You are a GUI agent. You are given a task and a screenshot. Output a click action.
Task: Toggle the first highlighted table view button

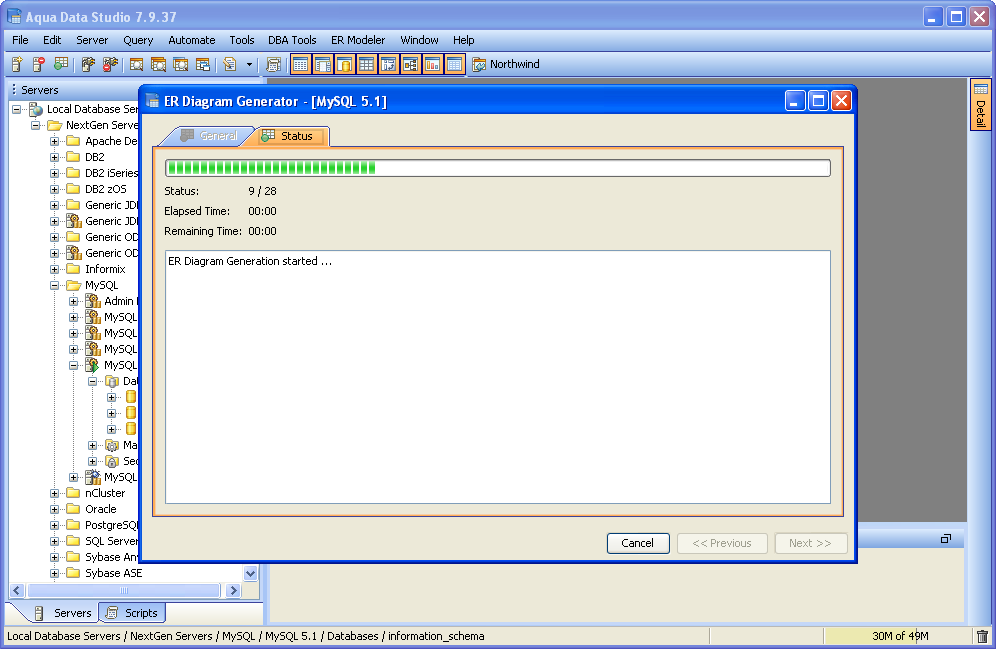tap(301, 64)
